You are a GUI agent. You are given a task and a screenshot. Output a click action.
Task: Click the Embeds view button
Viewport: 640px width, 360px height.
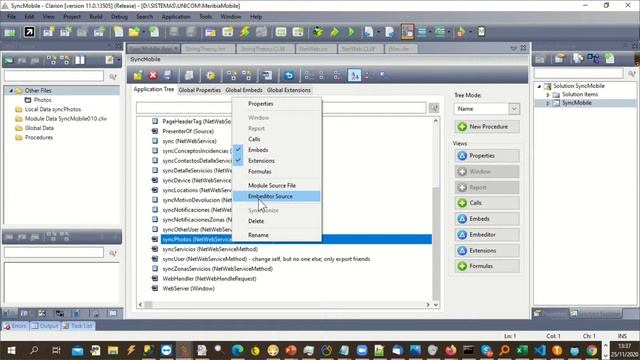pos(487,219)
